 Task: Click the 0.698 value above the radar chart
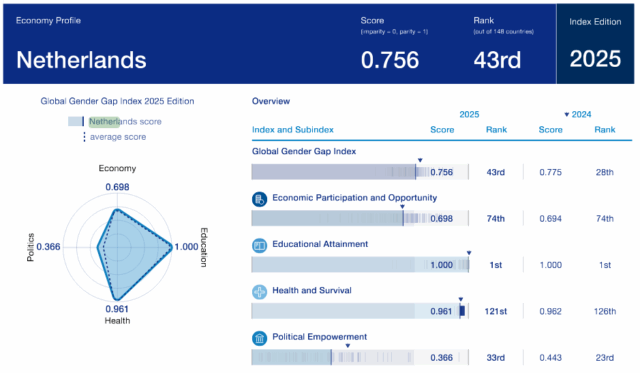(117, 187)
